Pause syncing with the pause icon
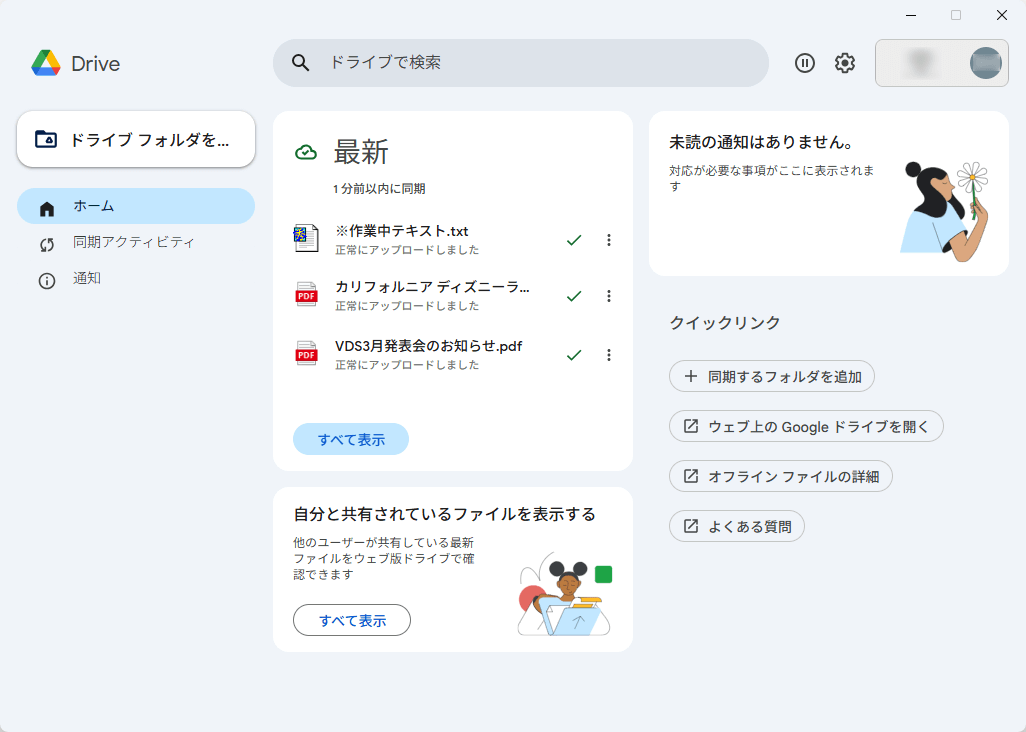 click(x=805, y=63)
